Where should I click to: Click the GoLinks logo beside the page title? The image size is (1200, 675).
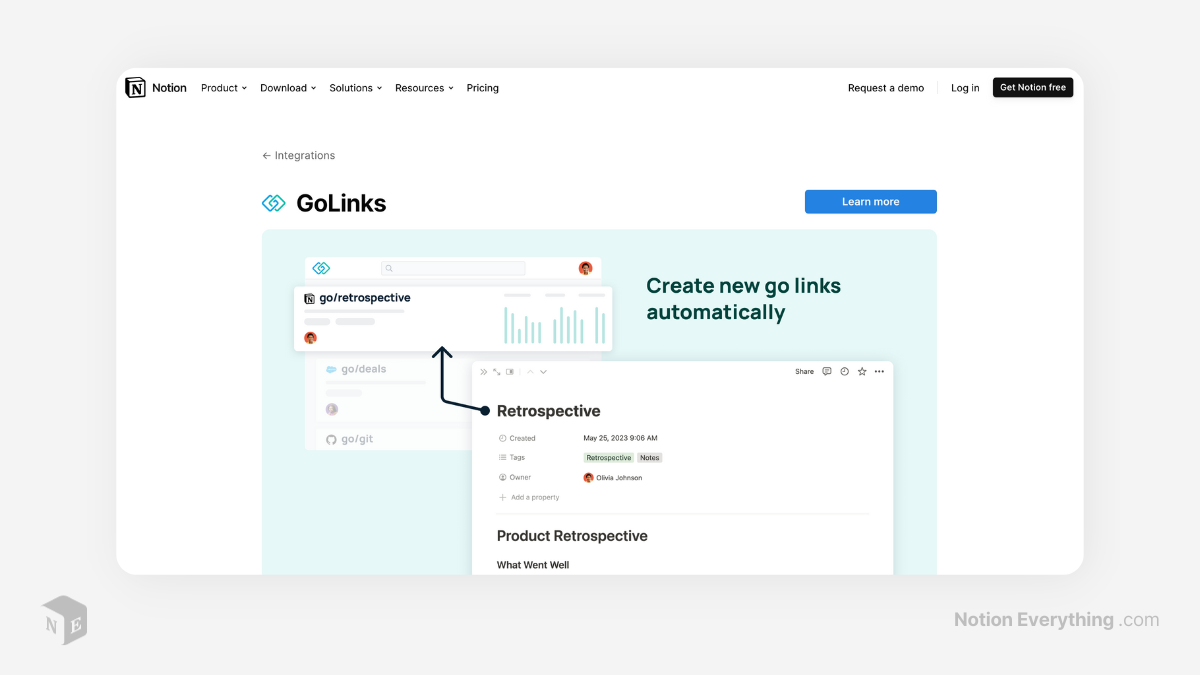(273, 202)
